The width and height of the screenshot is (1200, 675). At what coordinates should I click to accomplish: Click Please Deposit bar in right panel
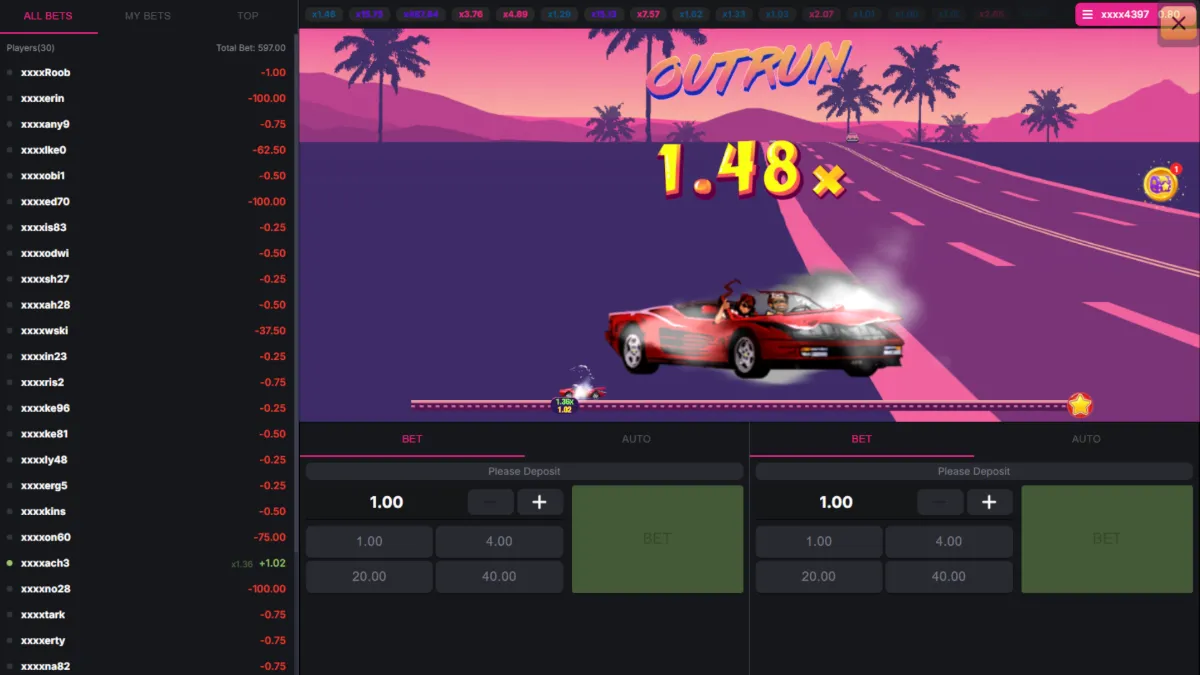click(x=974, y=471)
